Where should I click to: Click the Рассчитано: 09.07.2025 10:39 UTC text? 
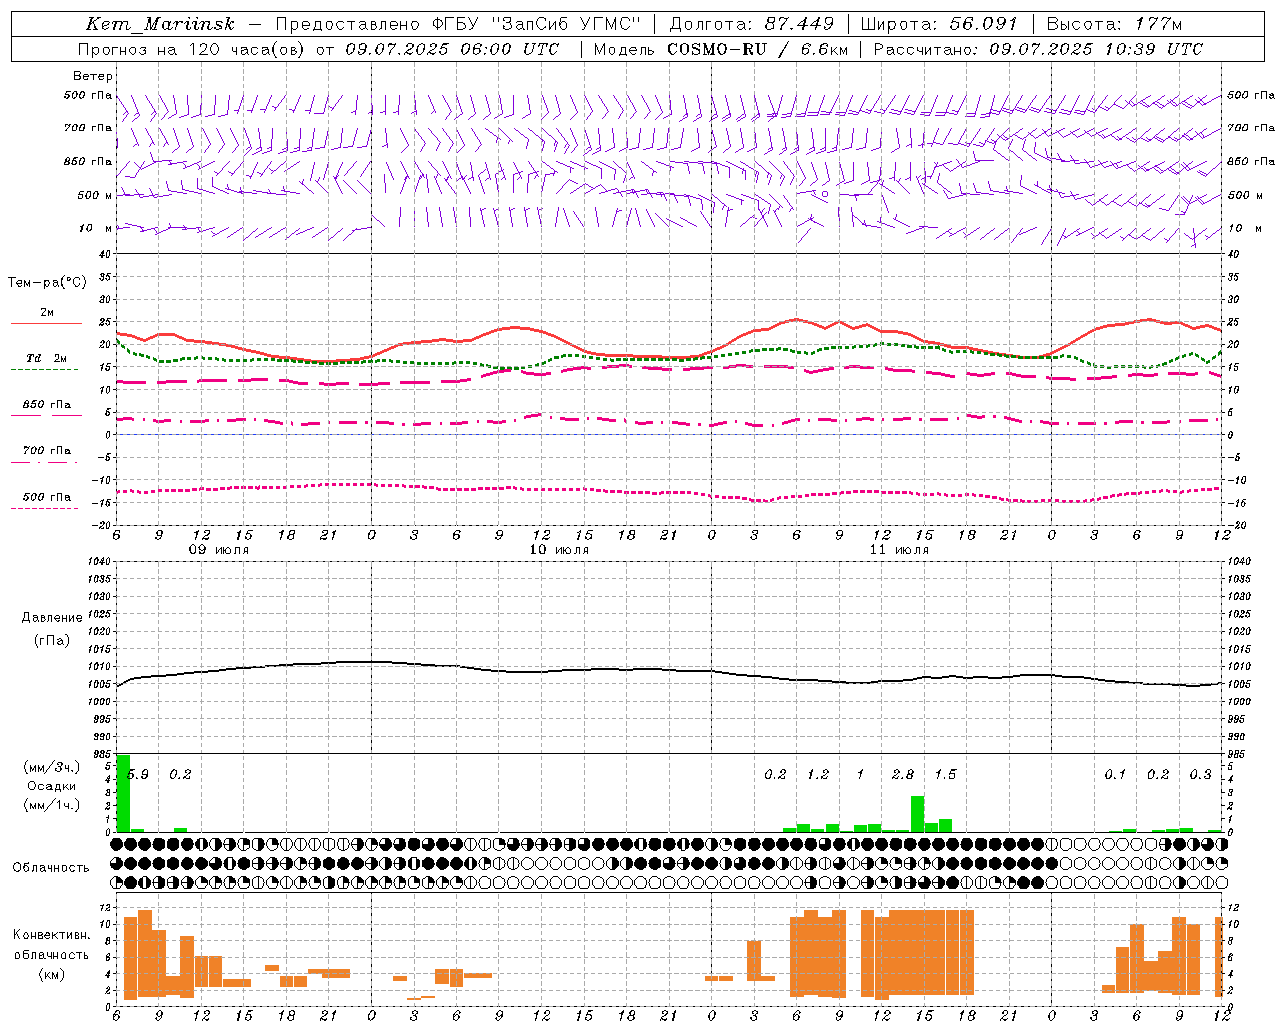coord(1038,49)
